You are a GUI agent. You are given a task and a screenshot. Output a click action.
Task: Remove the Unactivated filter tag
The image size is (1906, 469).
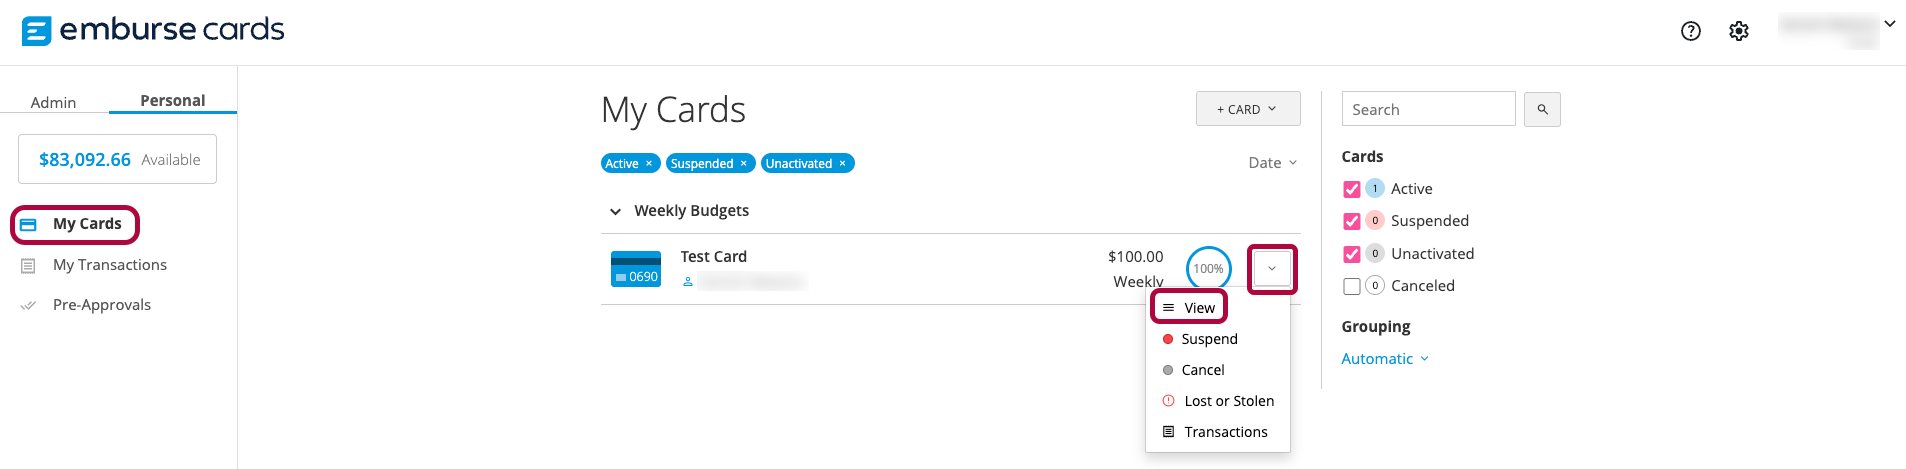pos(842,164)
